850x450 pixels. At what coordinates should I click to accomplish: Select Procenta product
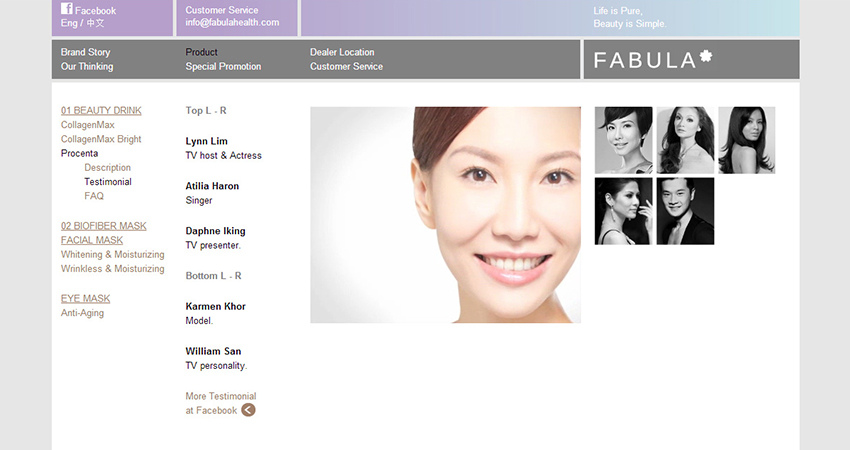pos(79,153)
